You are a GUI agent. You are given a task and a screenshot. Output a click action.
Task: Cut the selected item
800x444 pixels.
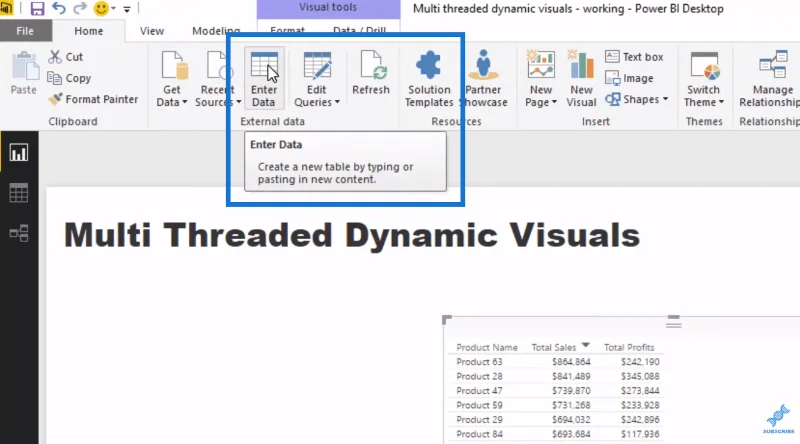coord(66,57)
